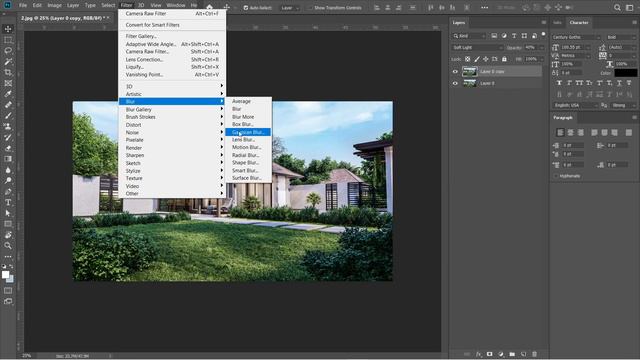Toggle Faux Bold text style
The width and height of the screenshot is (640, 360).
(559, 83)
